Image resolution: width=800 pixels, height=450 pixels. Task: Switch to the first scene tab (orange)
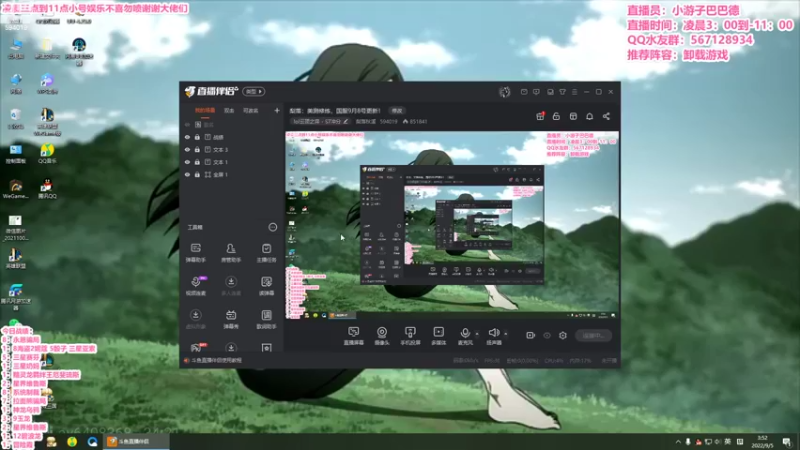click(205, 110)
